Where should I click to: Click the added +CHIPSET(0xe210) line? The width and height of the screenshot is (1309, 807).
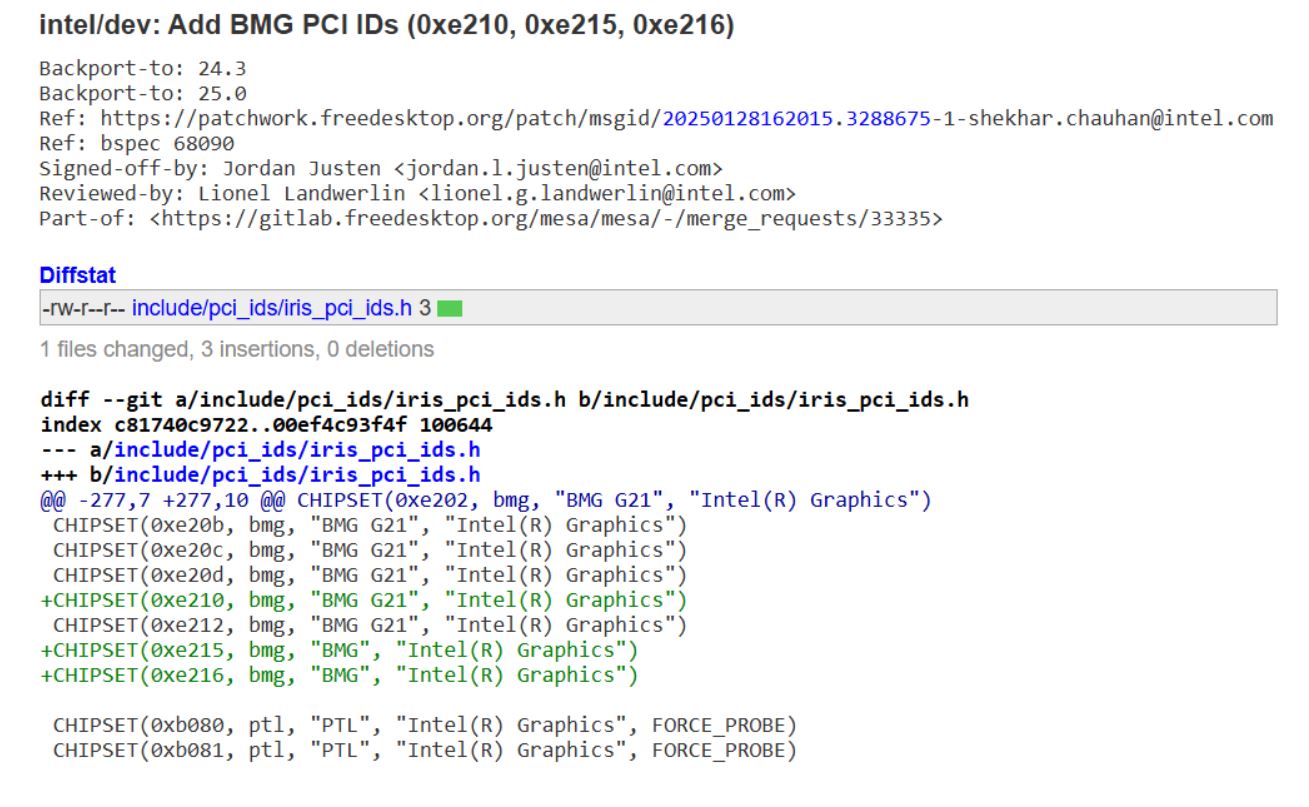tap(364, 600)
